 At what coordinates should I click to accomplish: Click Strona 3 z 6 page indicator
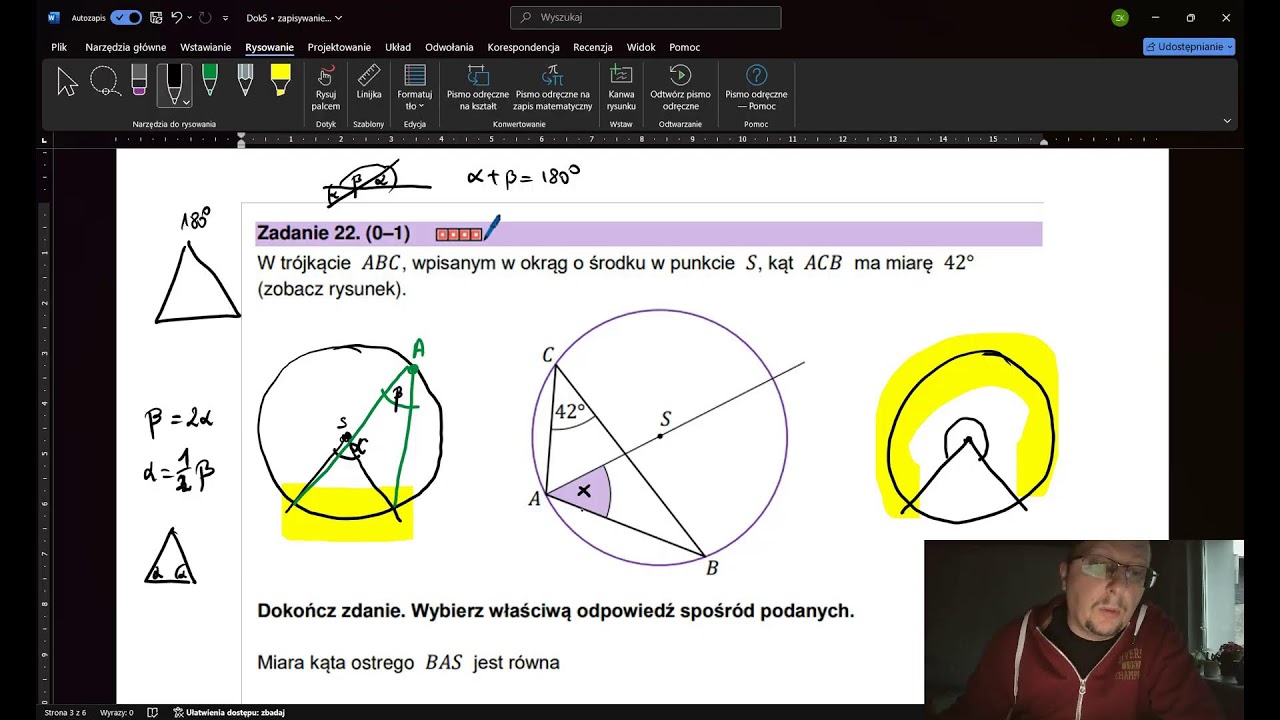65,713
